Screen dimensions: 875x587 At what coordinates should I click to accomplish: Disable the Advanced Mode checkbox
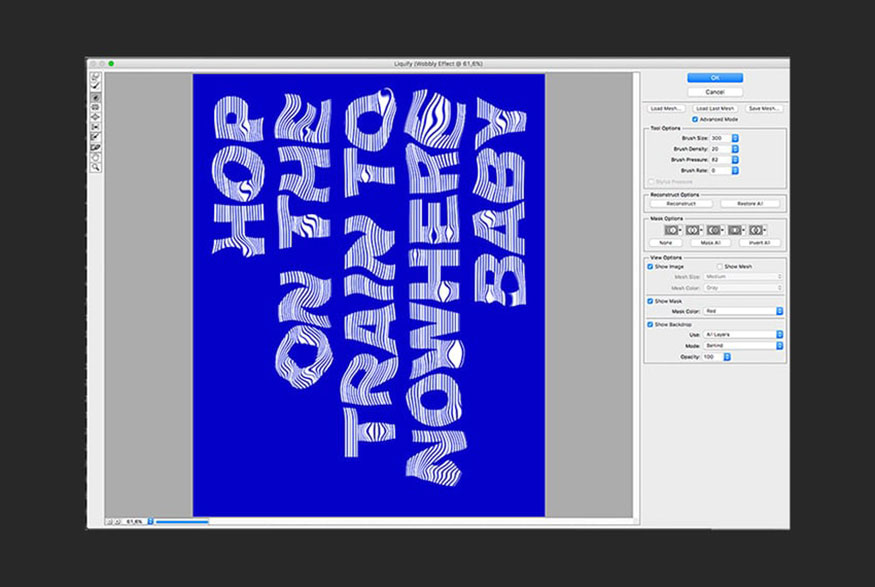[695, 119]
